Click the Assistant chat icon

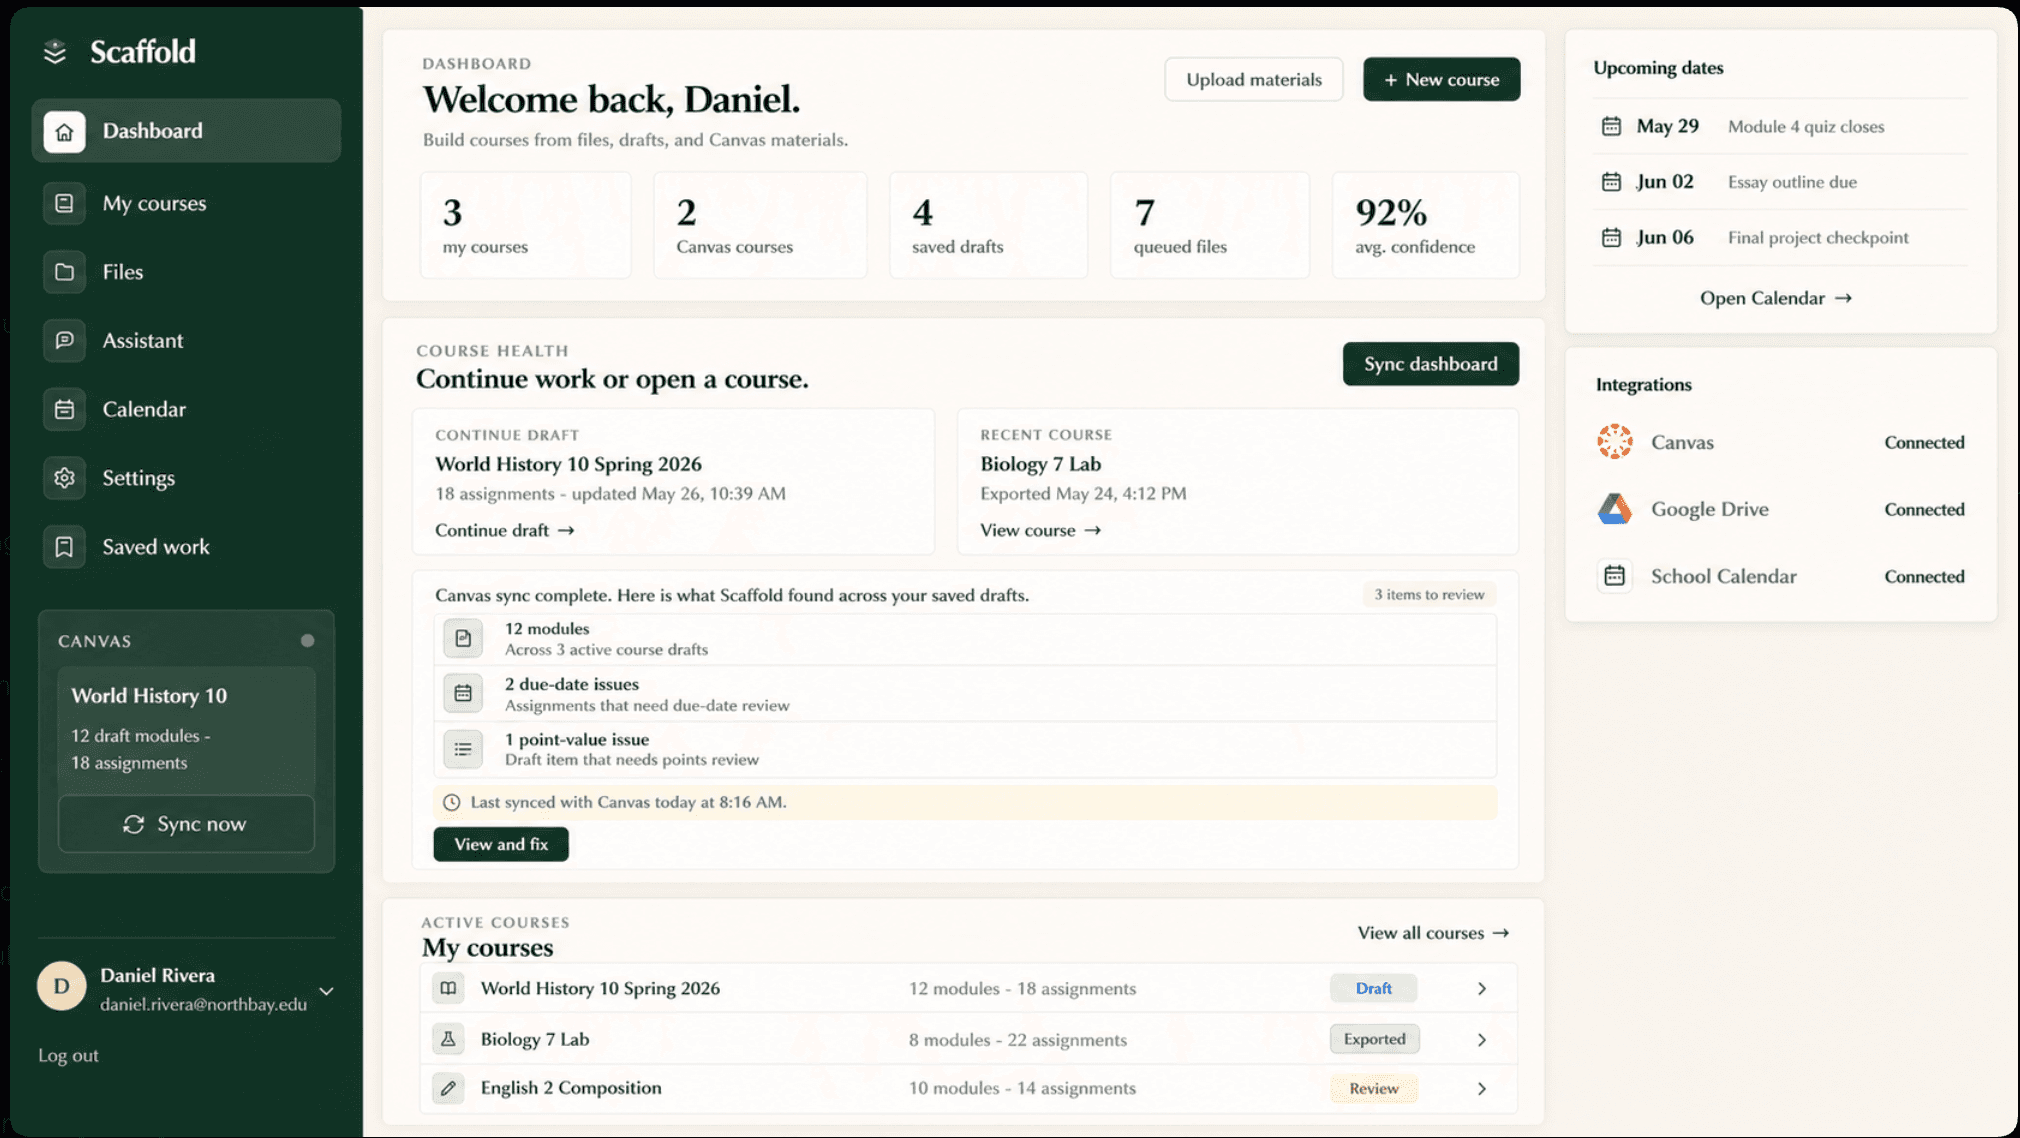tap(64, 341)
